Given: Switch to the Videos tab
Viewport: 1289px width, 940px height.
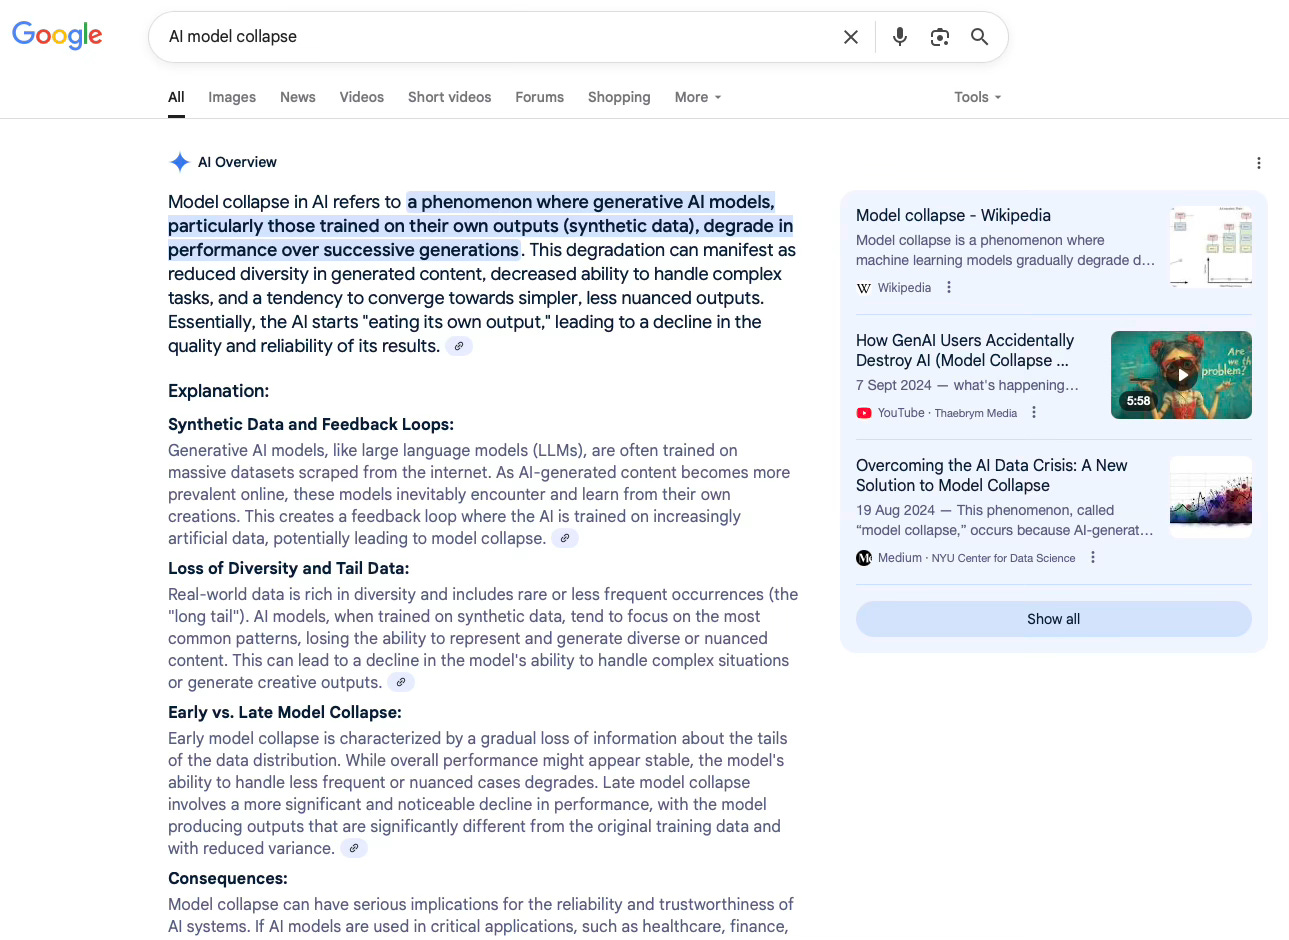Looking at the screenshot, I should click(361, 97).
